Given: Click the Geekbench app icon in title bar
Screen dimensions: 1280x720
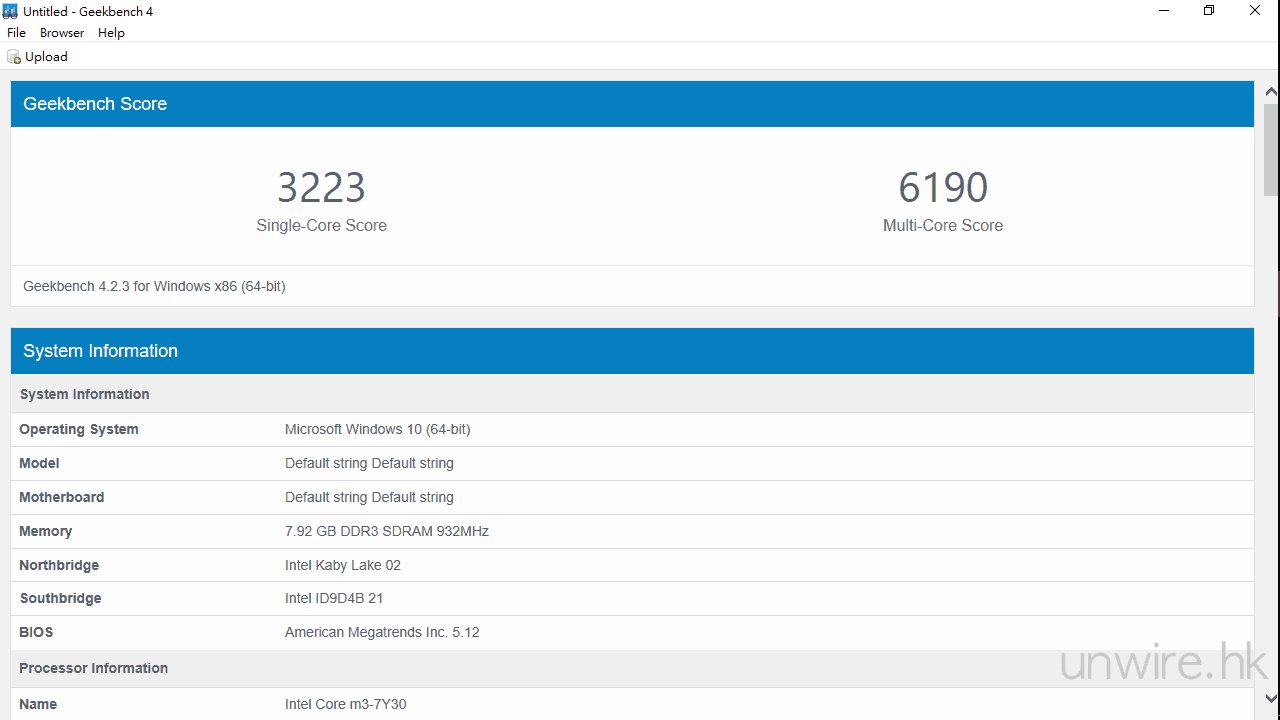Looking at the screenshot, I should (x=11, y=11).
